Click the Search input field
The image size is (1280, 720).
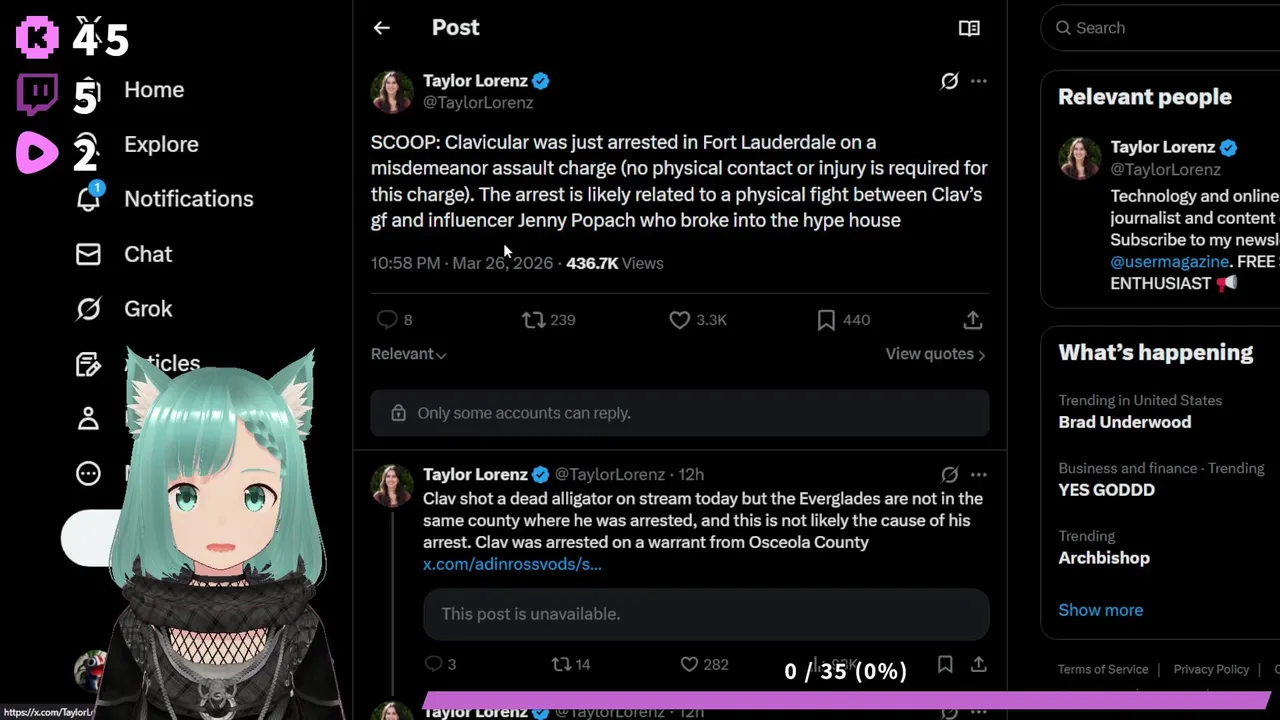pyautogui.click(x=1165, y=28)
